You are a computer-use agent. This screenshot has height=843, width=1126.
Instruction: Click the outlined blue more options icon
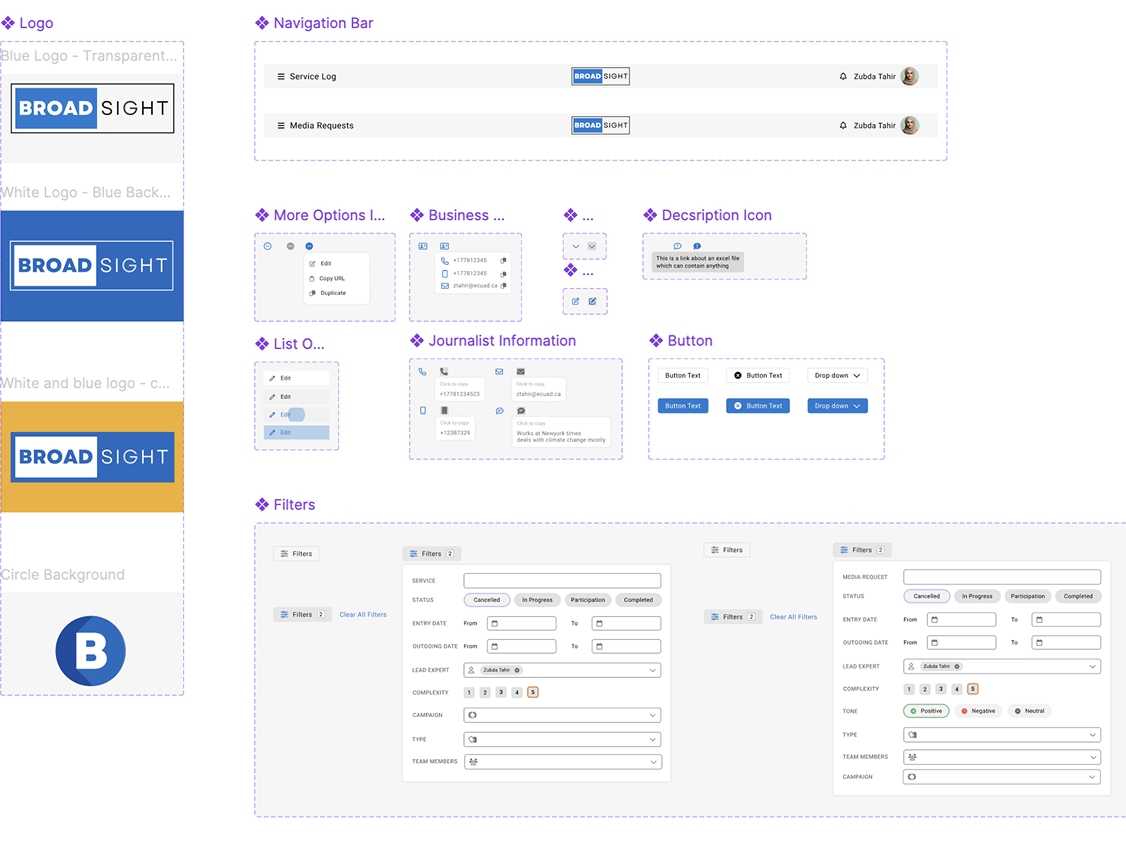(268, 246)
